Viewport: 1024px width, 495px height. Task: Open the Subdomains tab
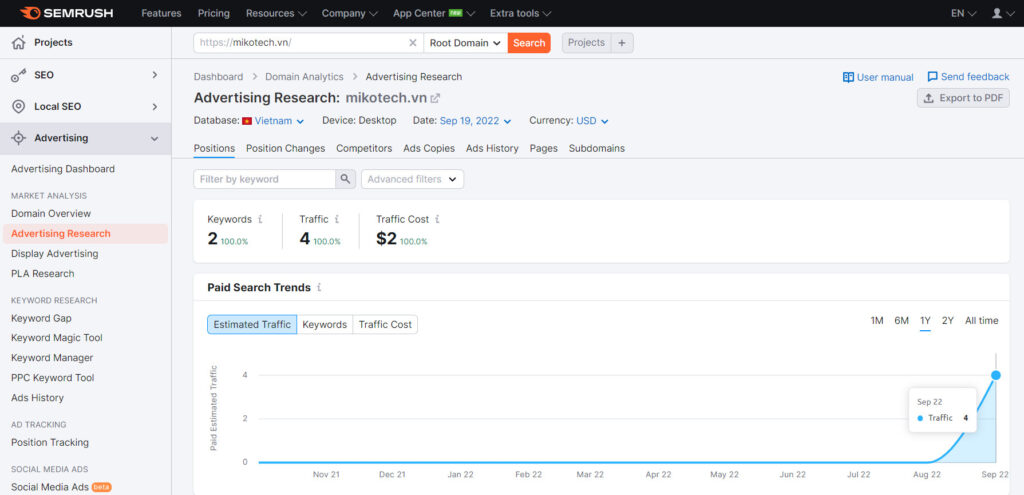pyautogui.click(x=597, y=148)
